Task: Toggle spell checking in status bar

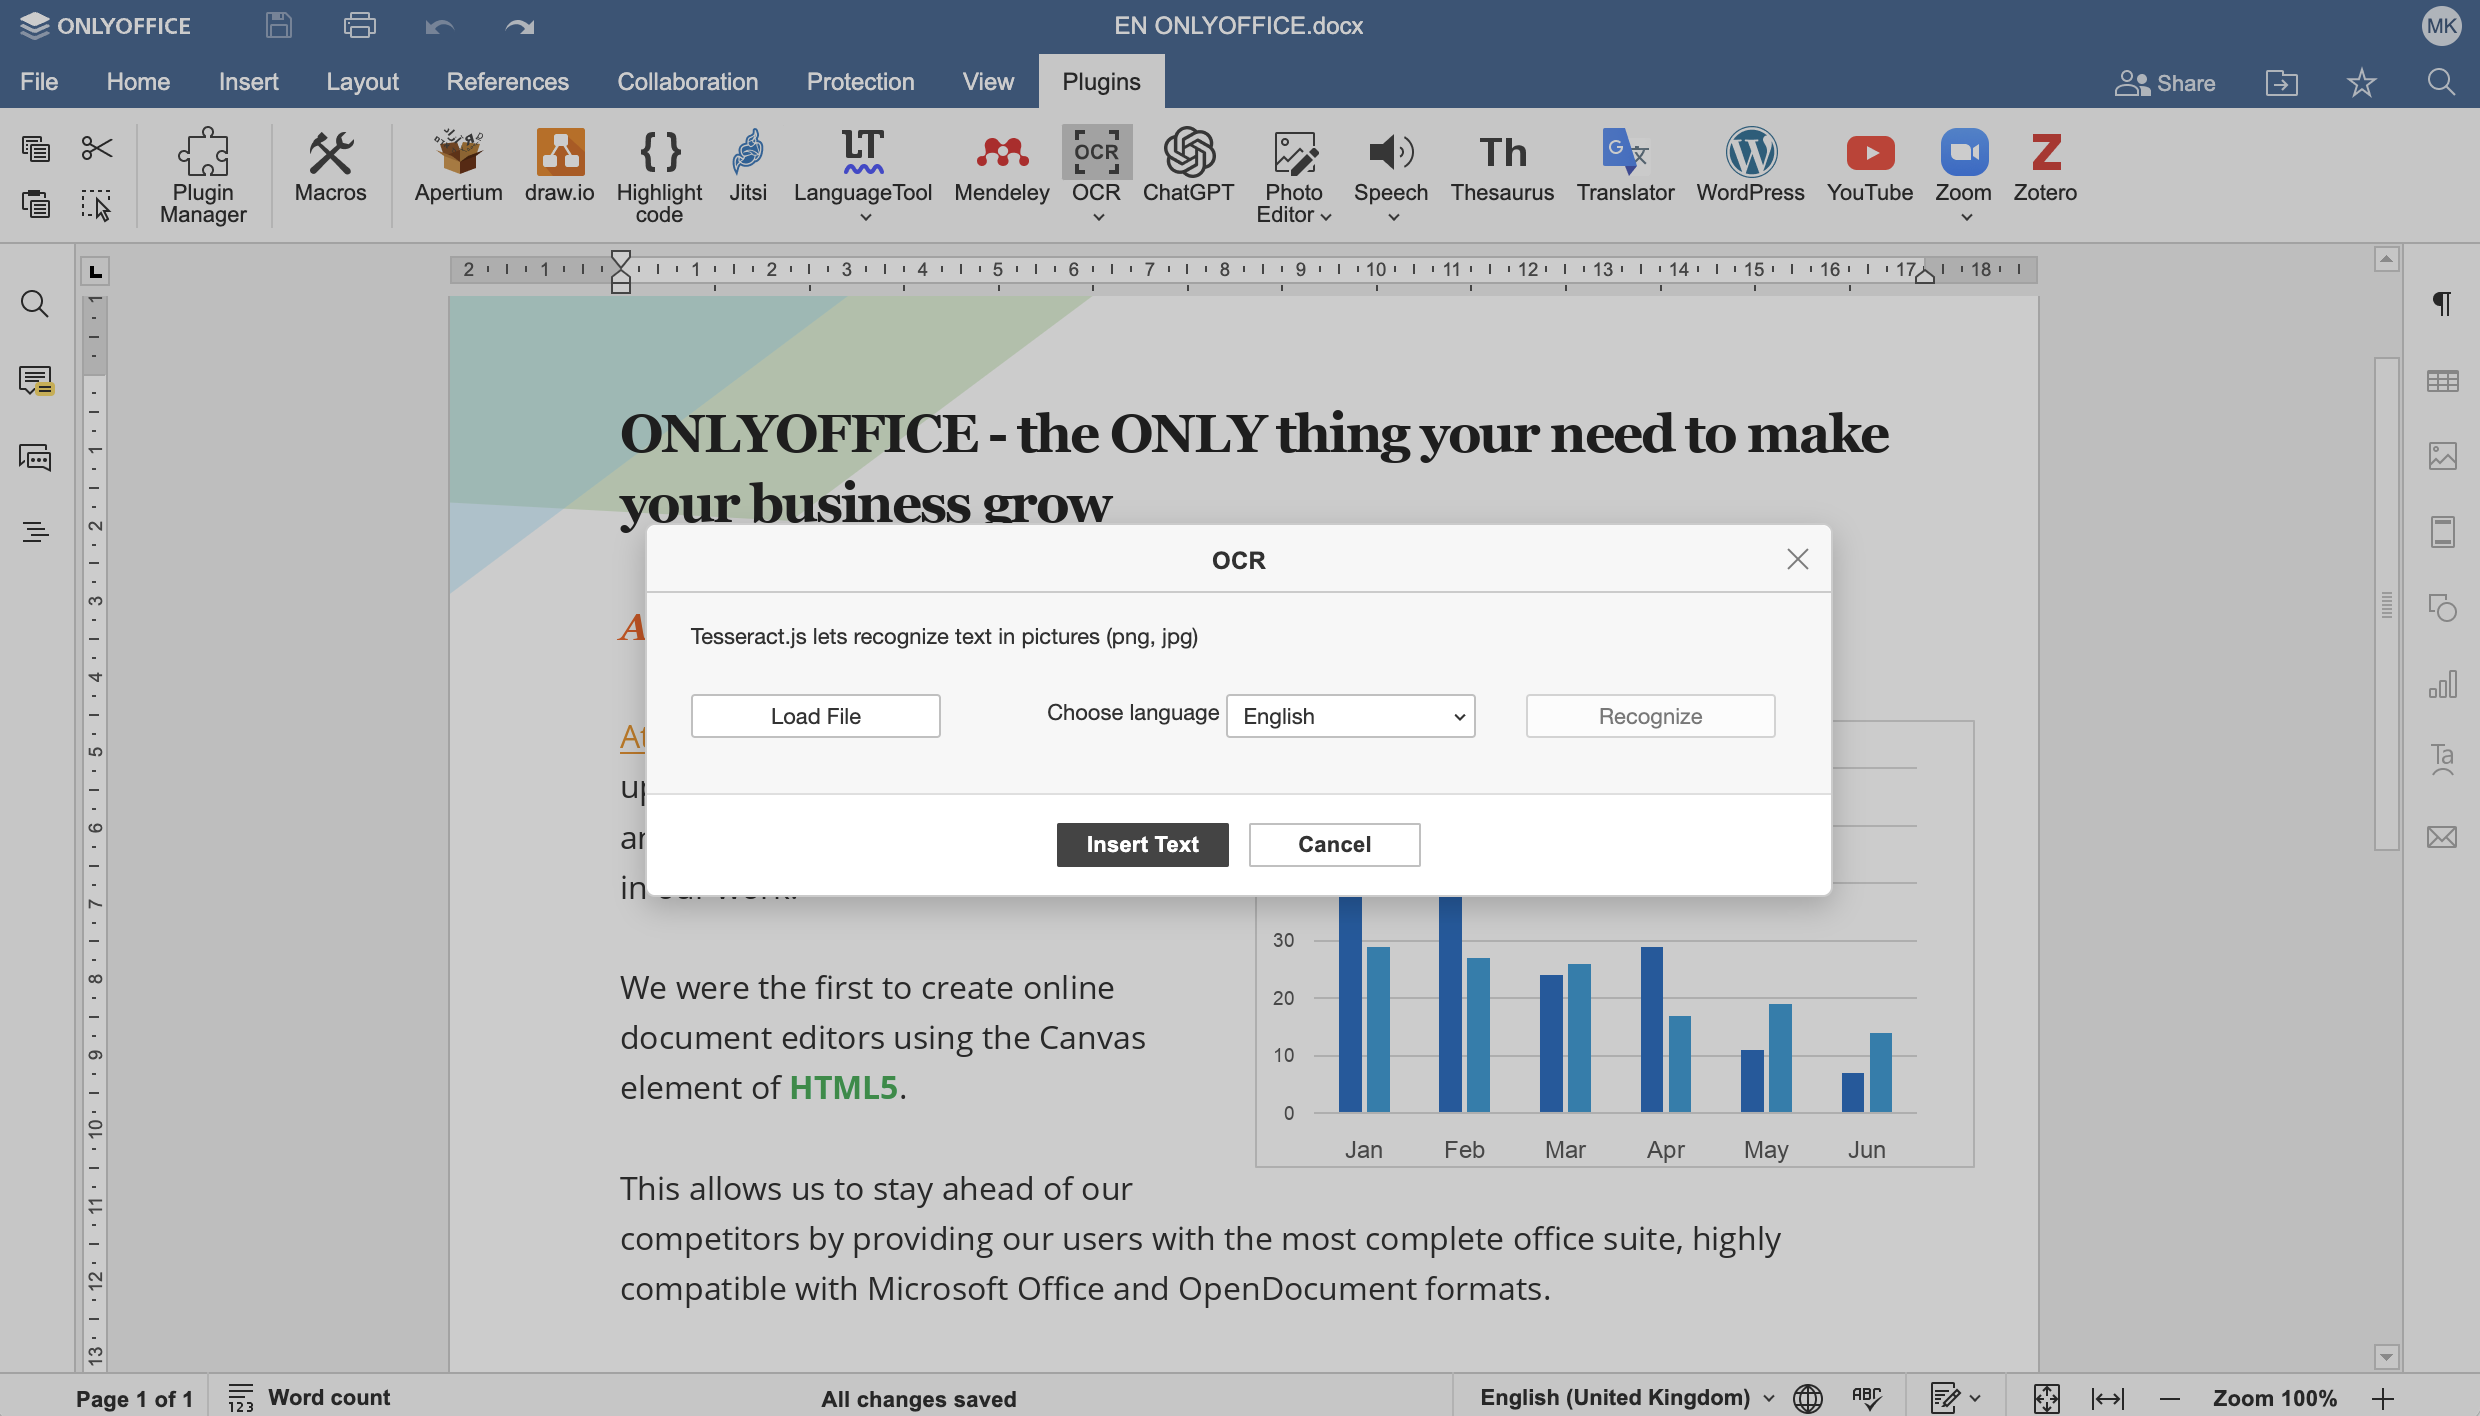Action: (1866, 1398)
